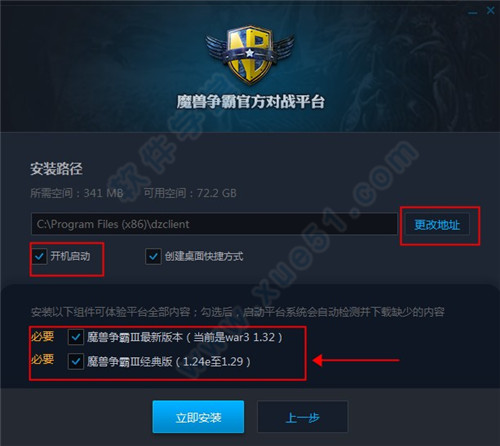Toggle the 开机启动 checkbox
This screenshot has width=500, height=446.
[x=40, y=256]
